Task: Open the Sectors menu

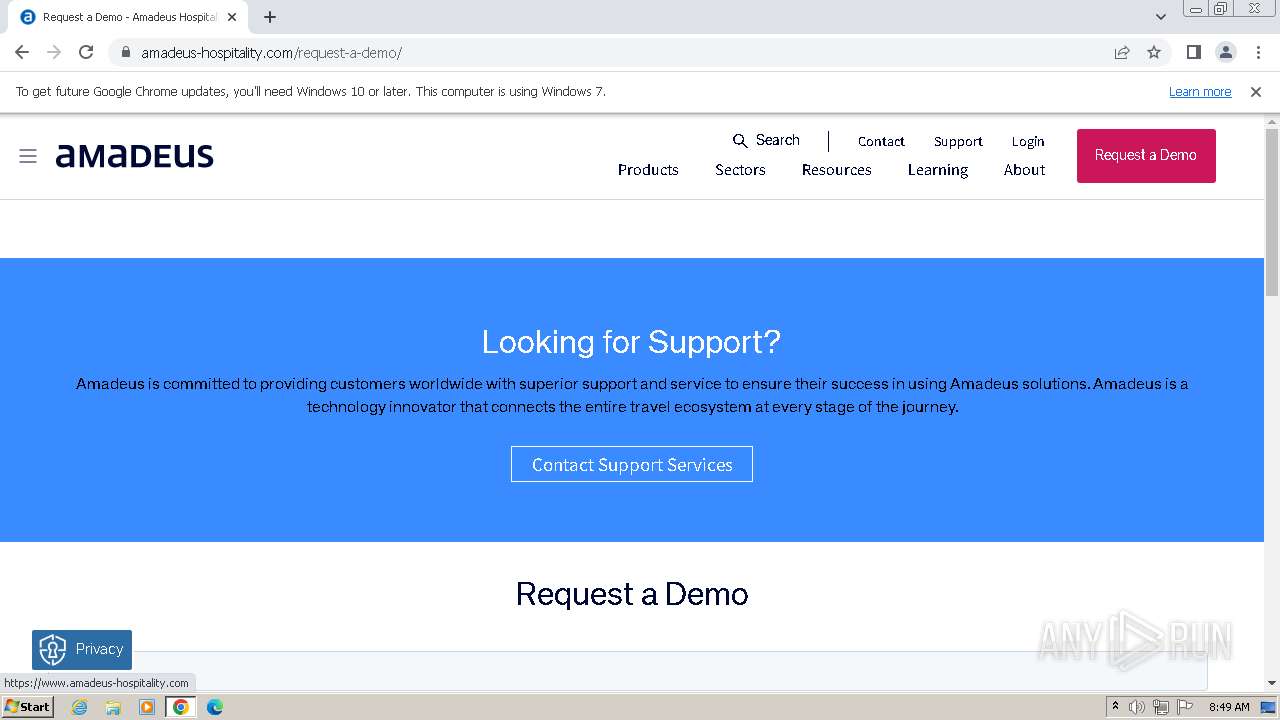Action: [740, 170]
